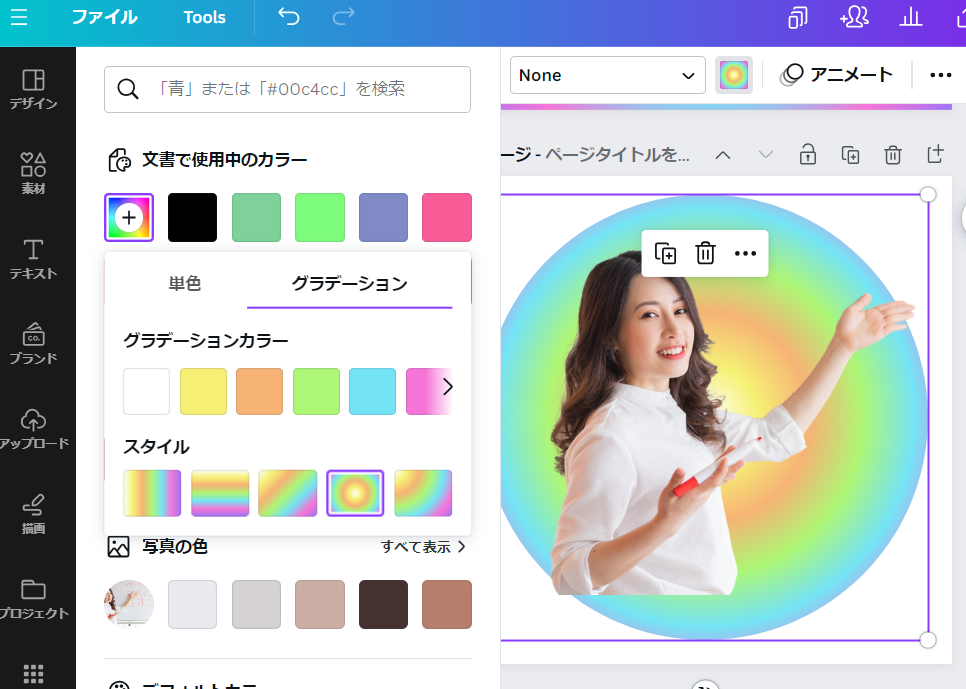
Task: Edit the yellow gradient color stop
Action: tap(203, 391)
